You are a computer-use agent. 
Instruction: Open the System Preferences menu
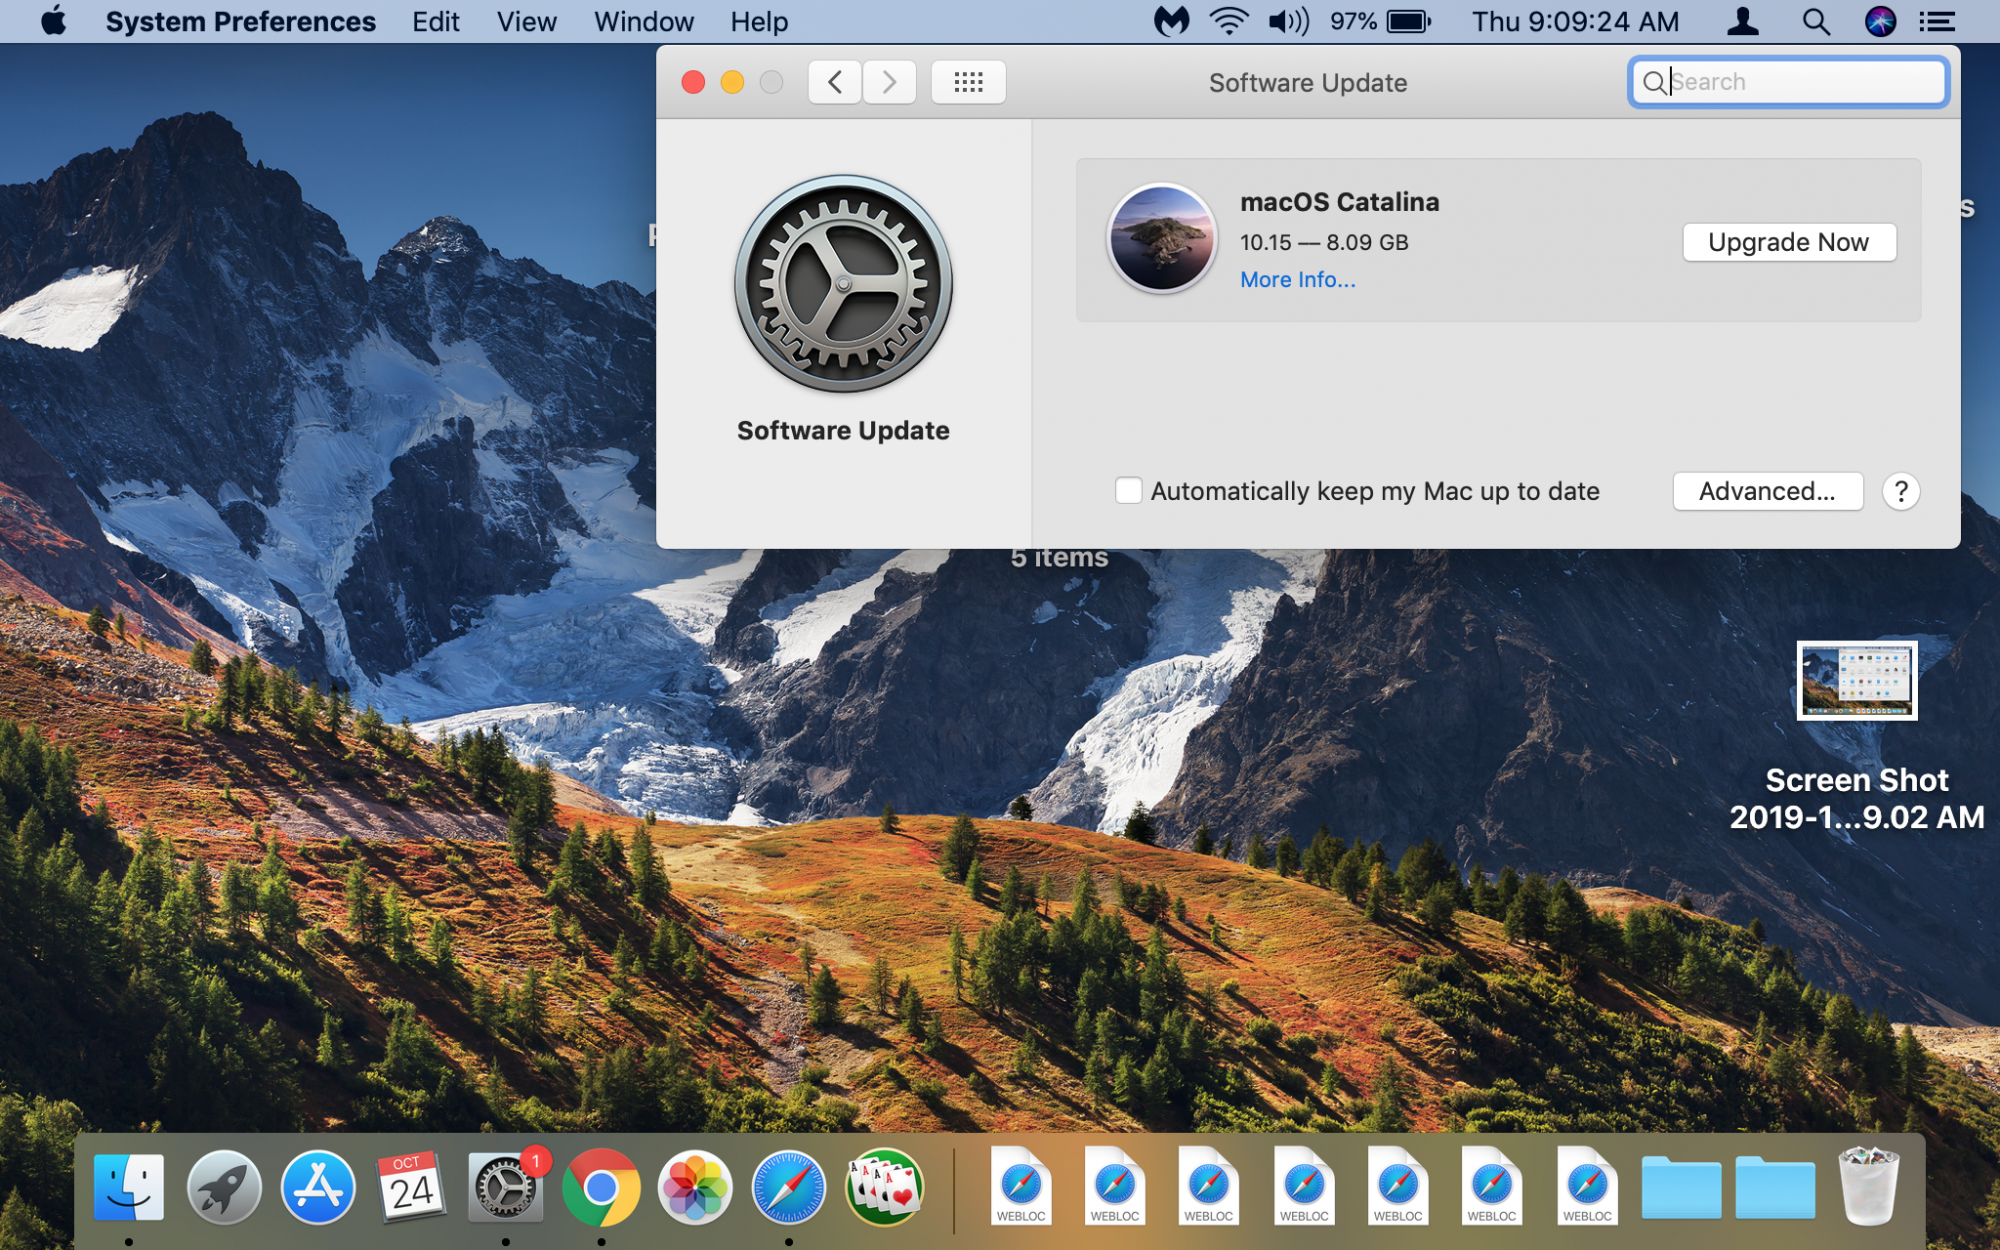(240, 21)
